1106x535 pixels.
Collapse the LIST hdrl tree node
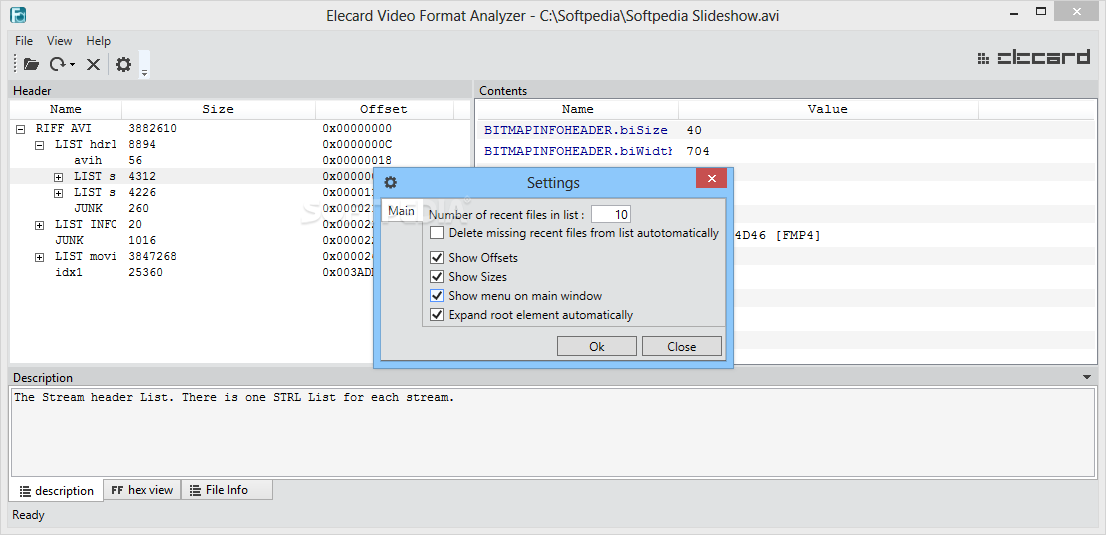pyautogui.click(x=40, y=145)
